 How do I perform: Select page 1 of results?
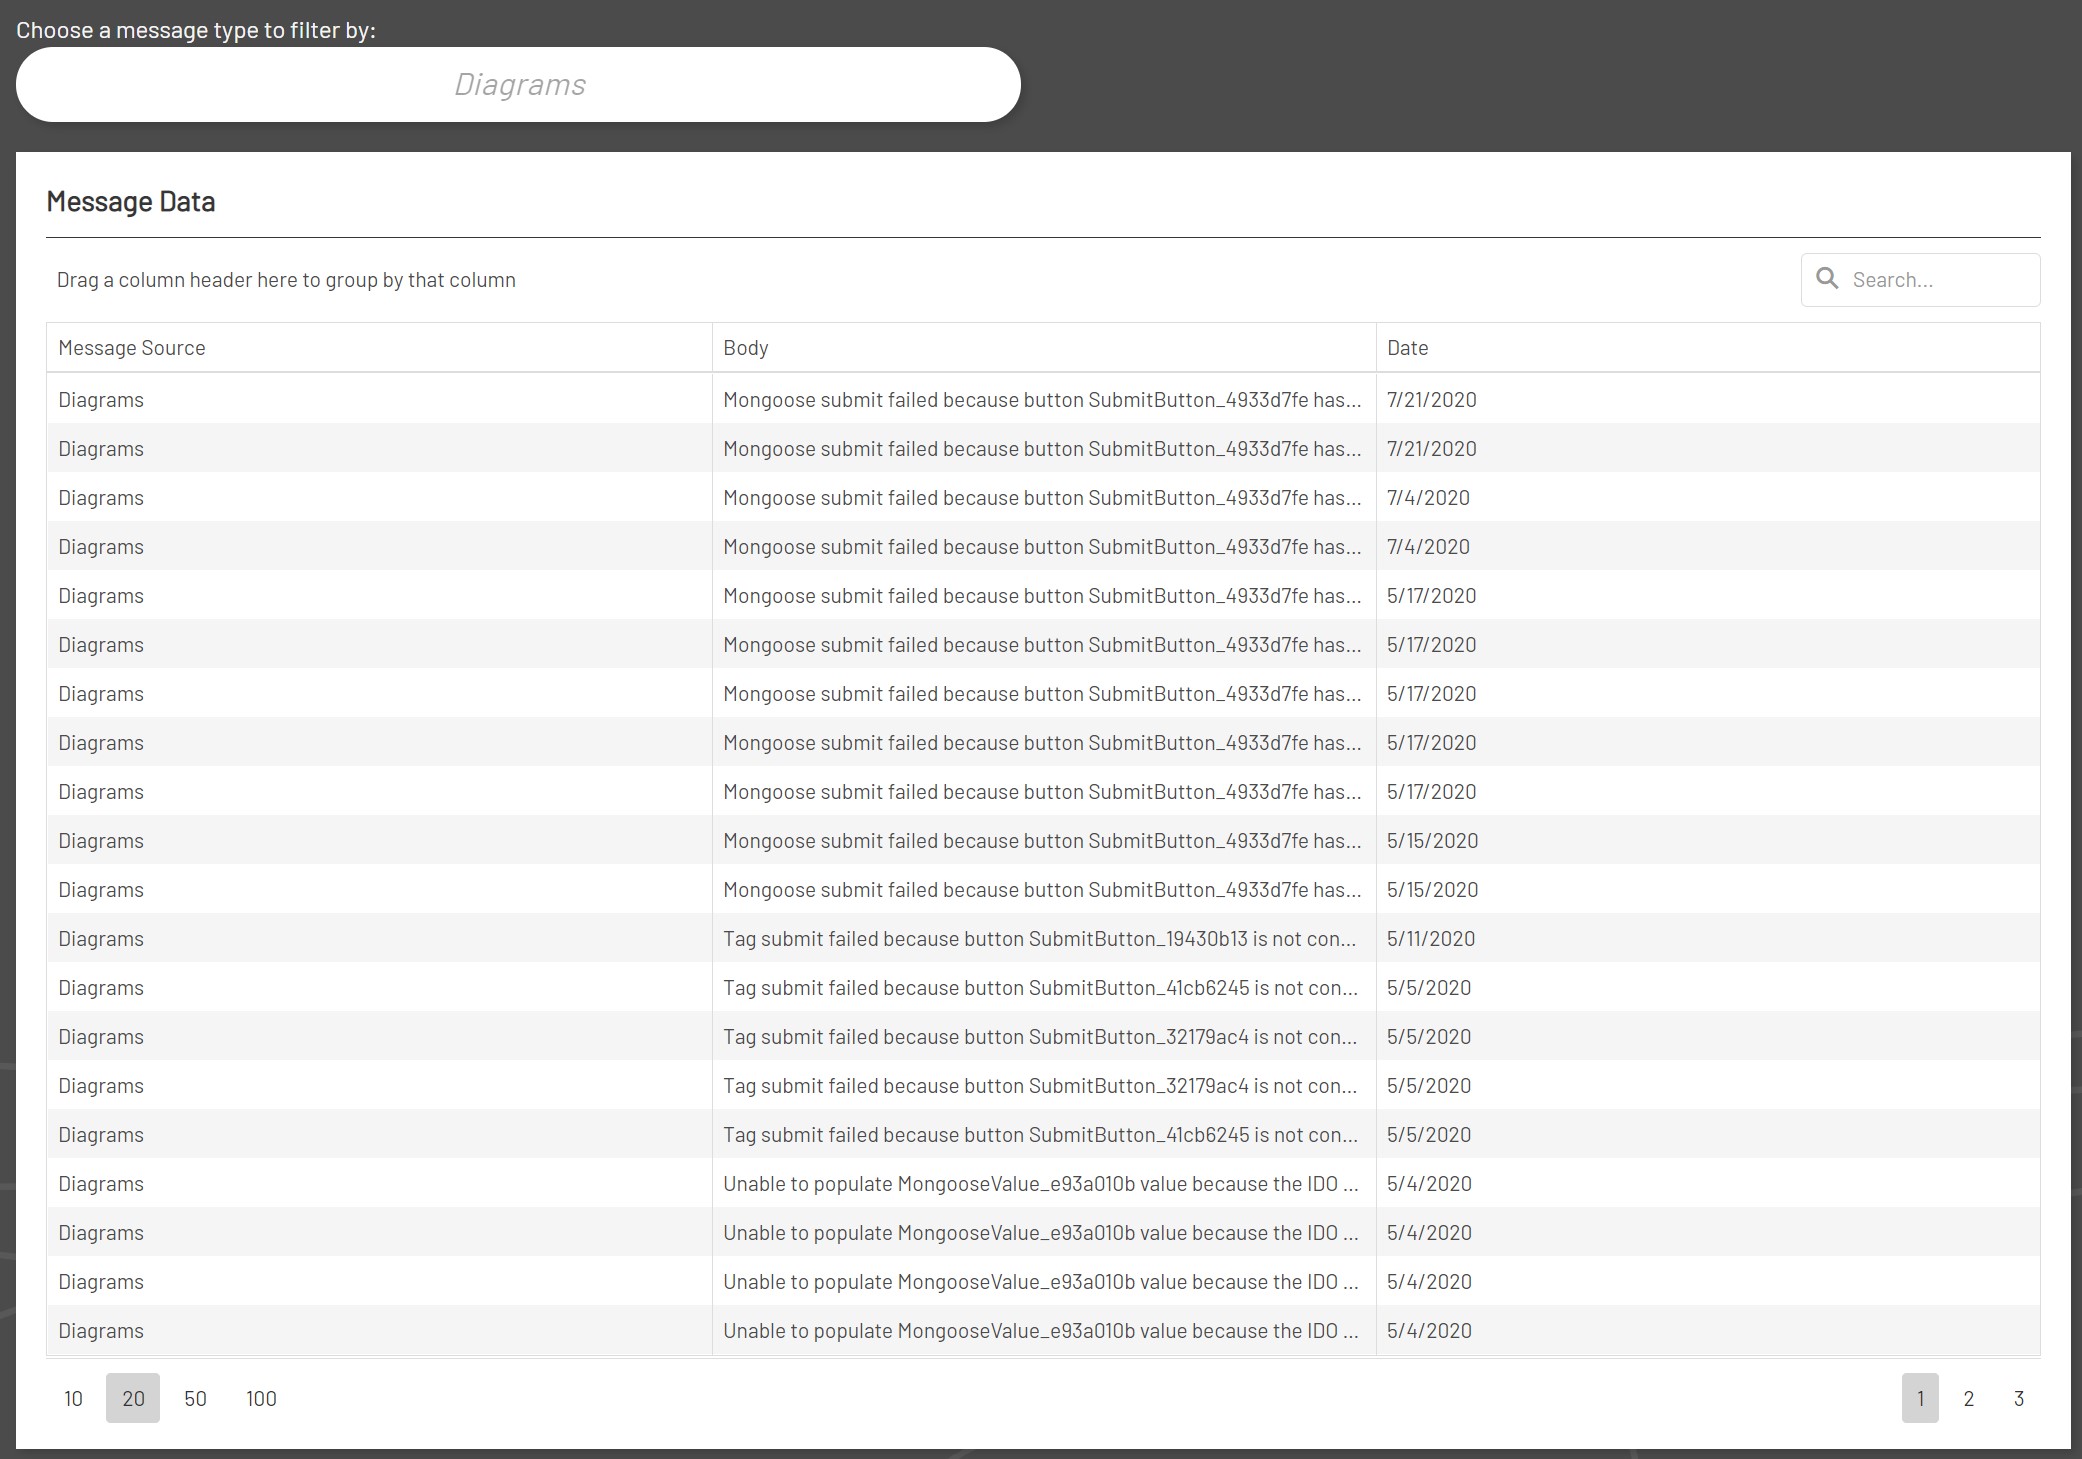[x=1919, y=1398]
